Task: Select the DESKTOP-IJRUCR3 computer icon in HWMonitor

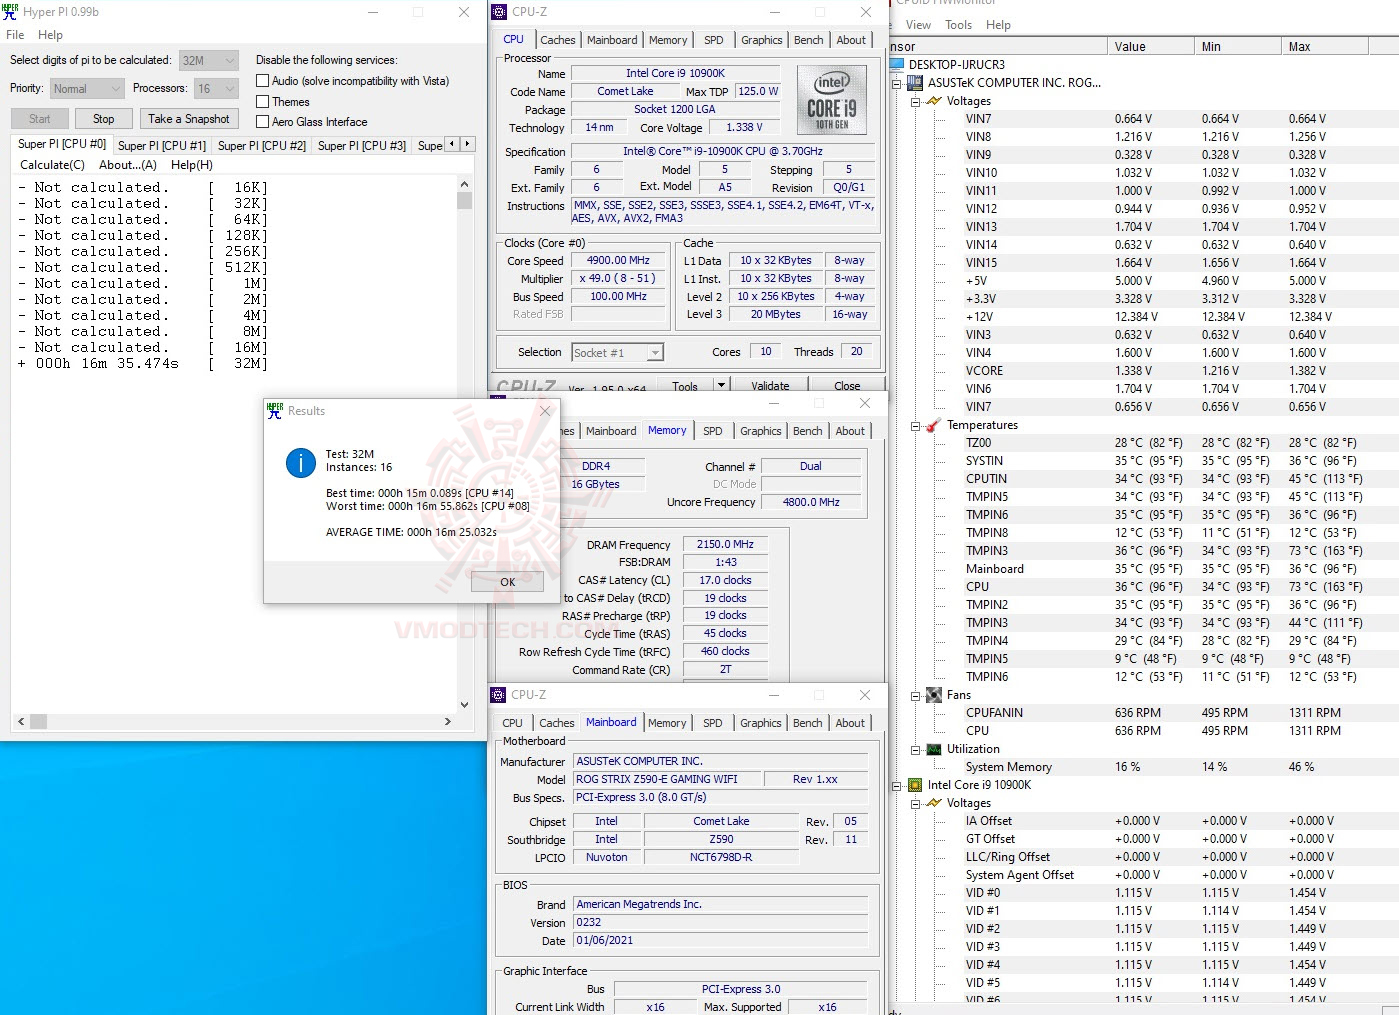Action: 897,65
